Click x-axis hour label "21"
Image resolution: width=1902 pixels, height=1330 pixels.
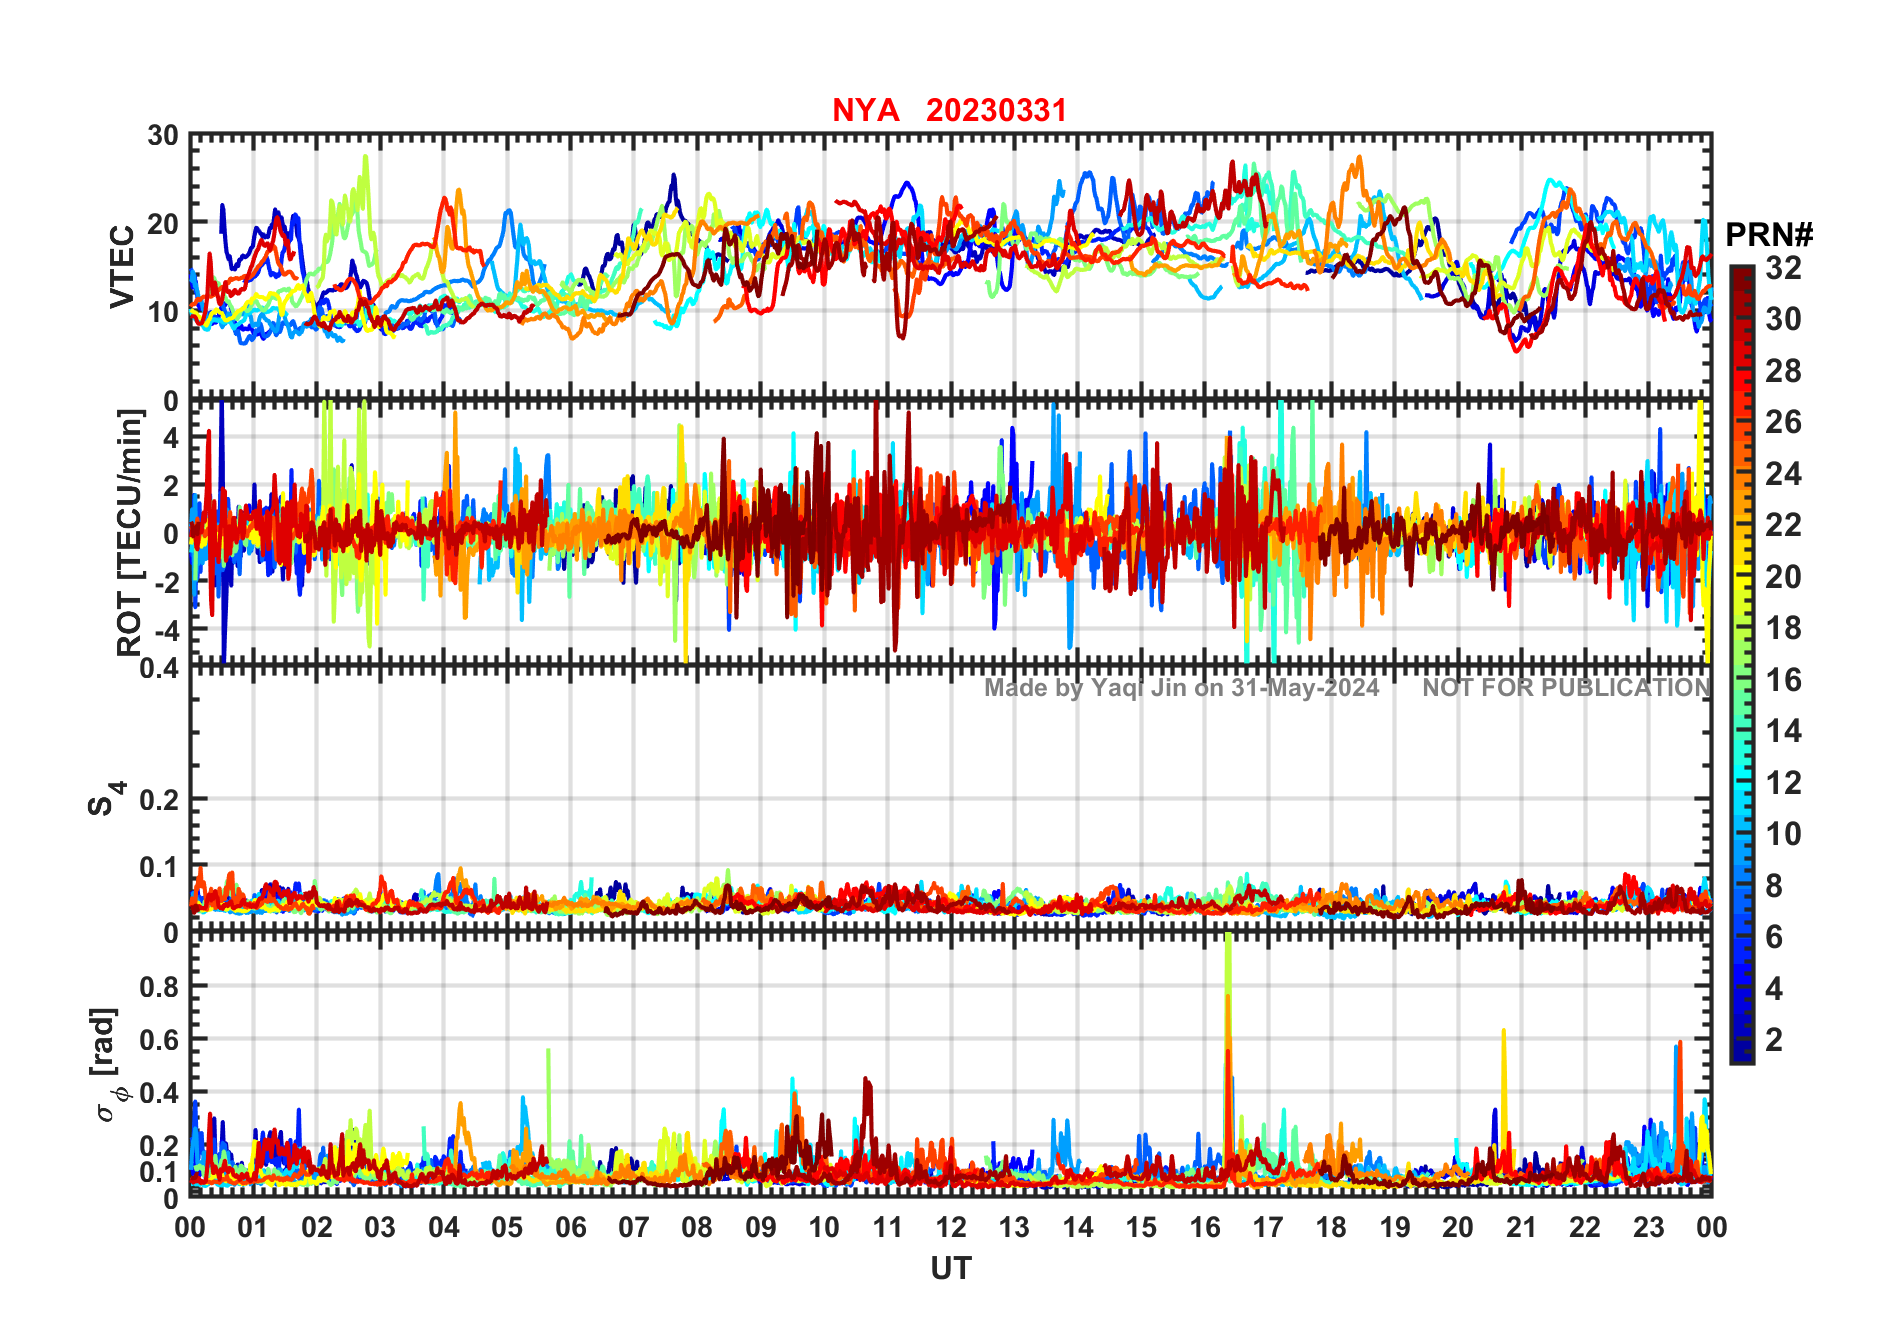1521,1227
